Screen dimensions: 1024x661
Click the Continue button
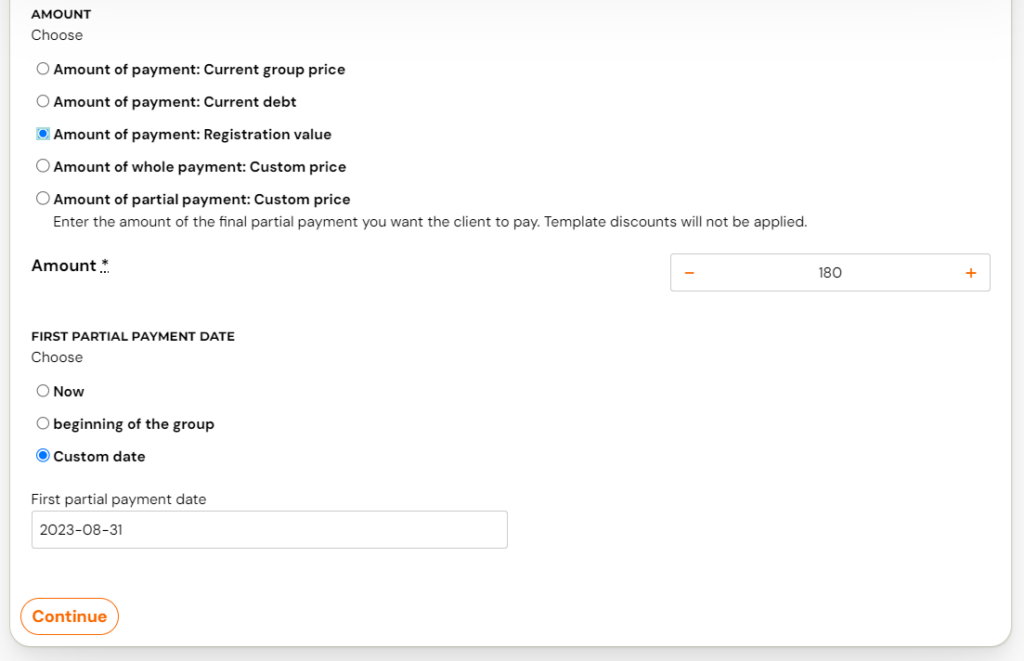pos(69,617)
